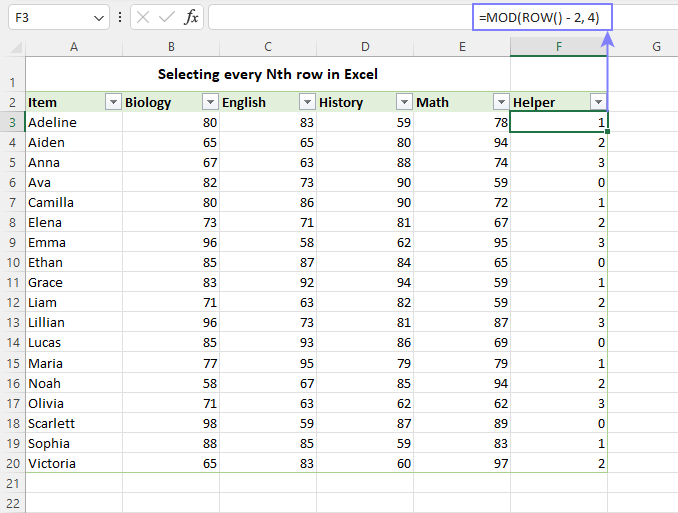Expand the History column filter arrow
Image resolution: width=678 pixels, height=513 pixels.
pyautogui.click(x=404, y=102)
